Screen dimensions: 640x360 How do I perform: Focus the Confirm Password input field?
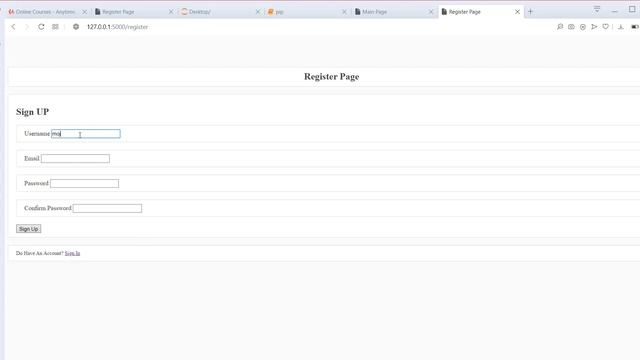point(107,208)
